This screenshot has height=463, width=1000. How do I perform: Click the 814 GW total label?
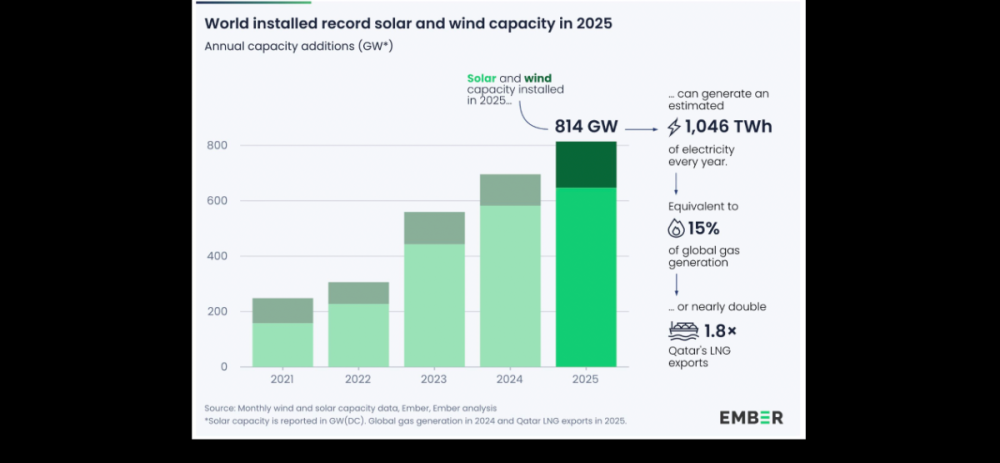click(x=586, y=127)
